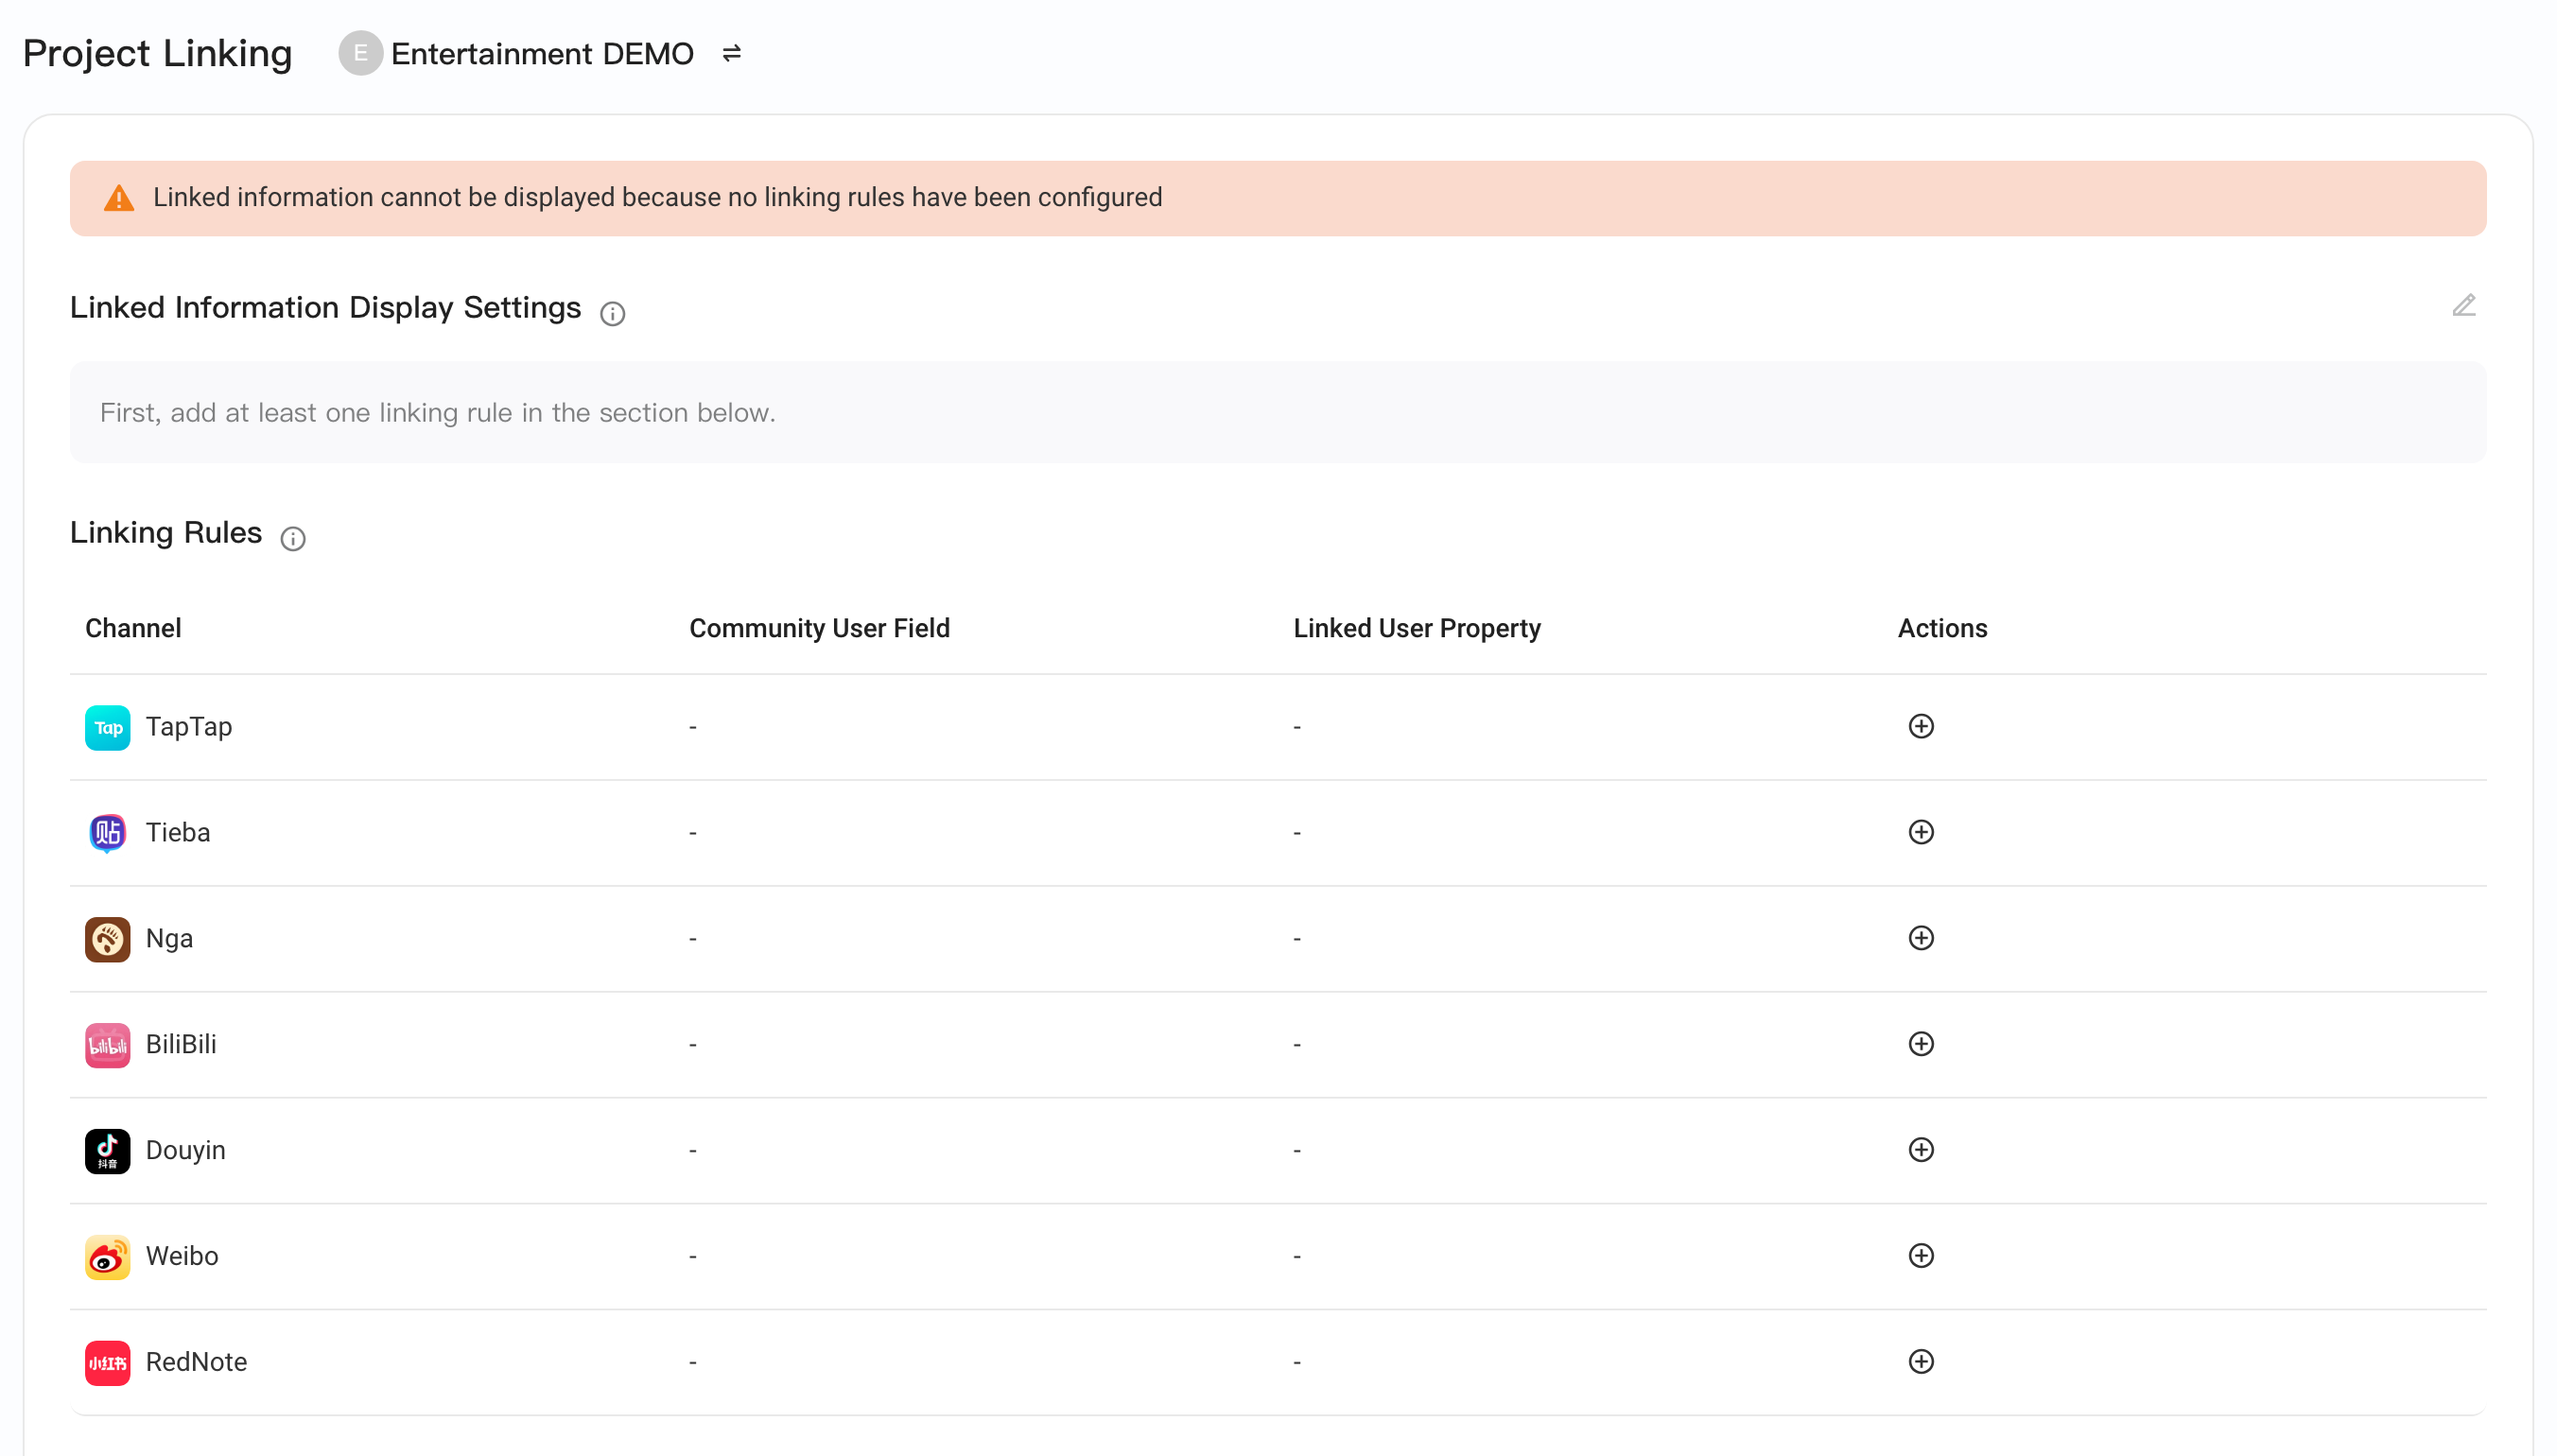This screenshot has height=1456, width=2557.
Task: Add linking rule for BiliBili channel
Action: (1920, 1044)
